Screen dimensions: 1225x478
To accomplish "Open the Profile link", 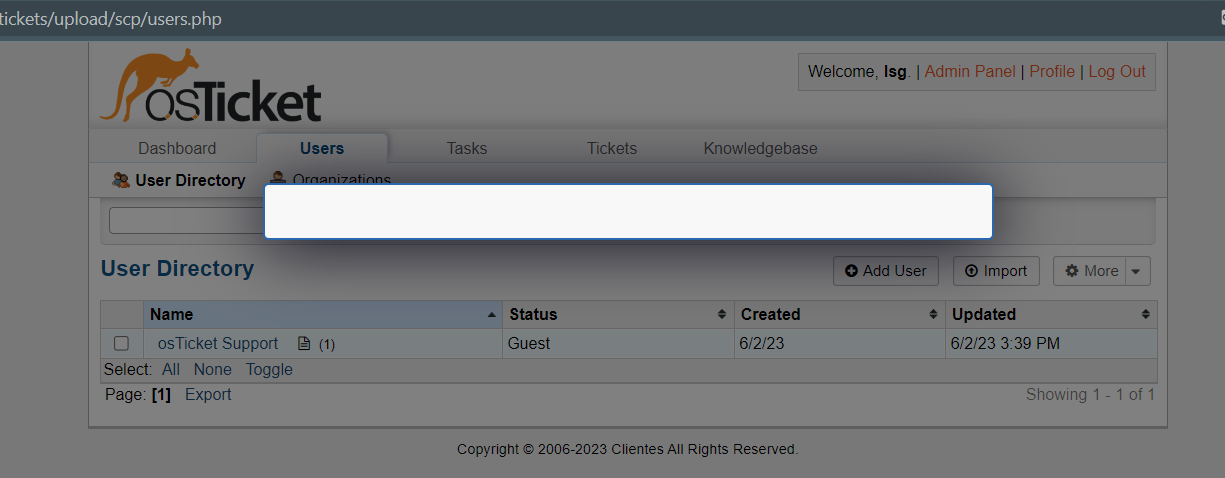I will pyautogui.click(x=1052, y=72).
